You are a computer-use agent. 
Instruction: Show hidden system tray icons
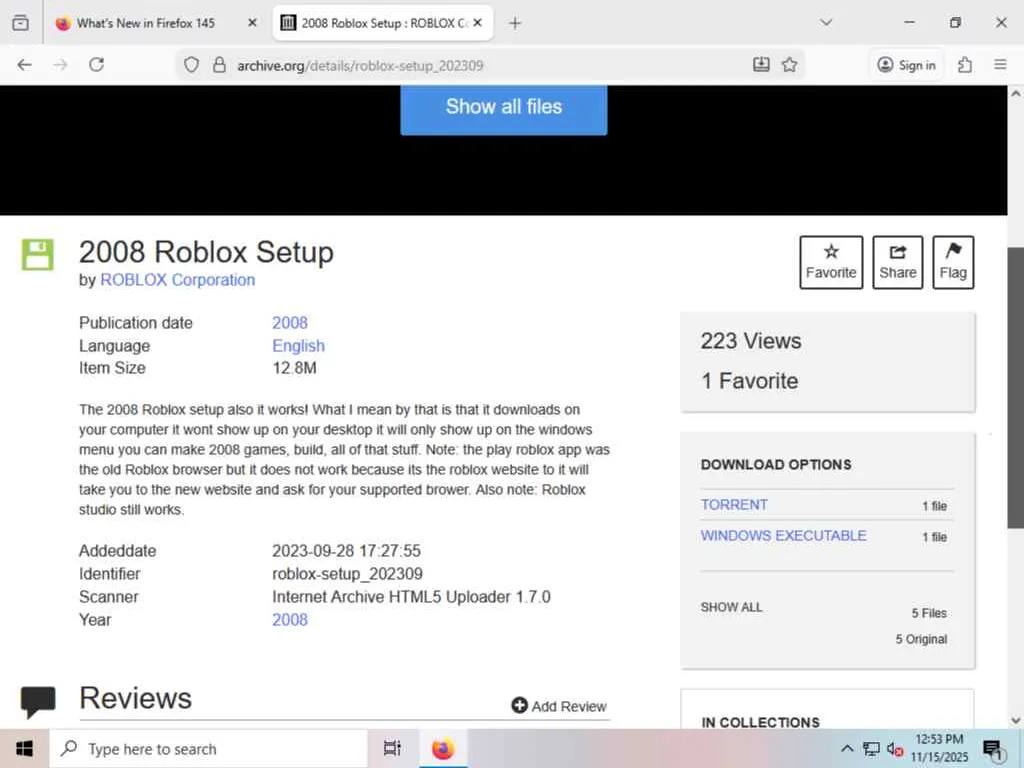pyautogui.click(x=847, y=748)
